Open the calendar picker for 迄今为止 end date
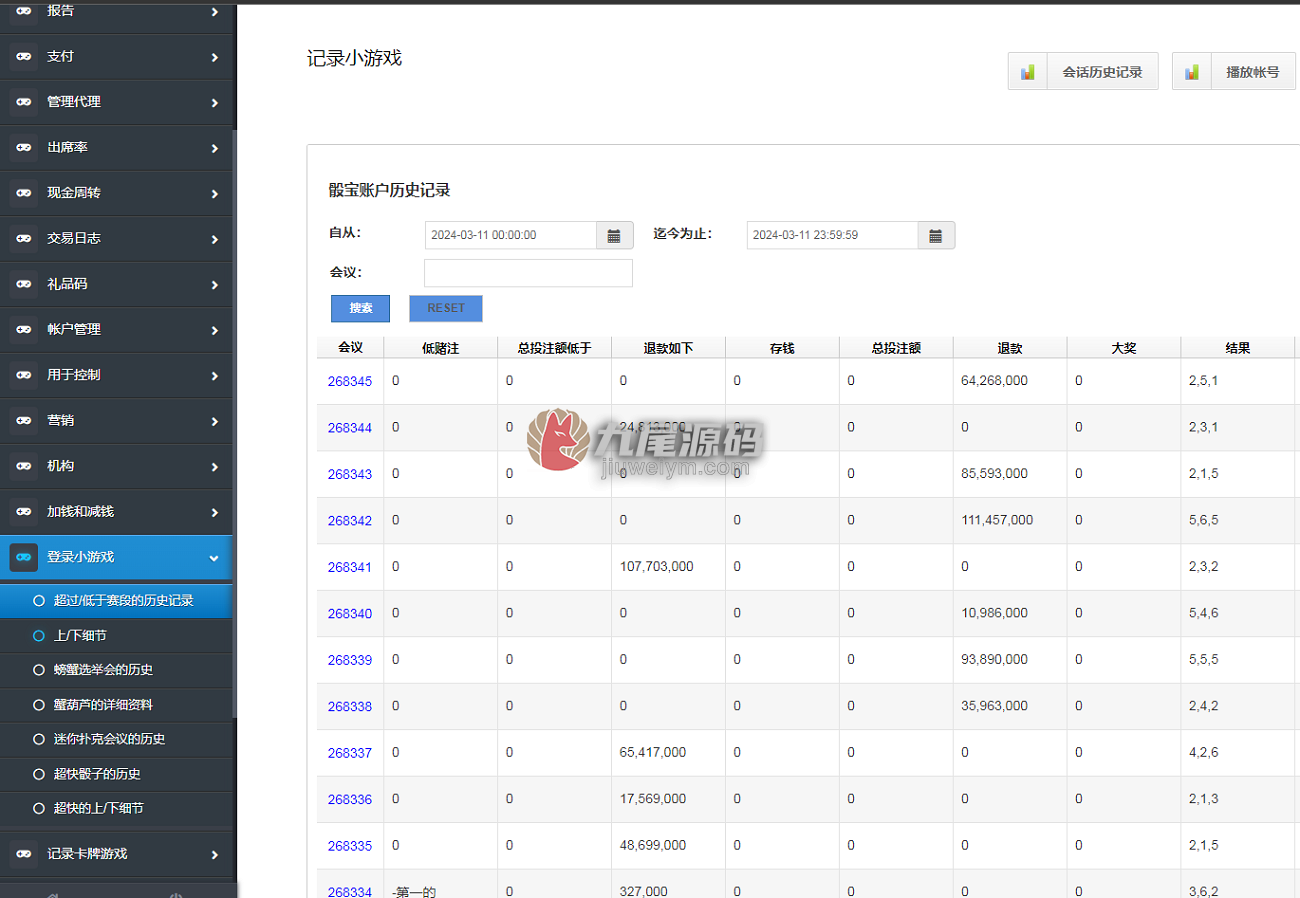 point(936,236)
